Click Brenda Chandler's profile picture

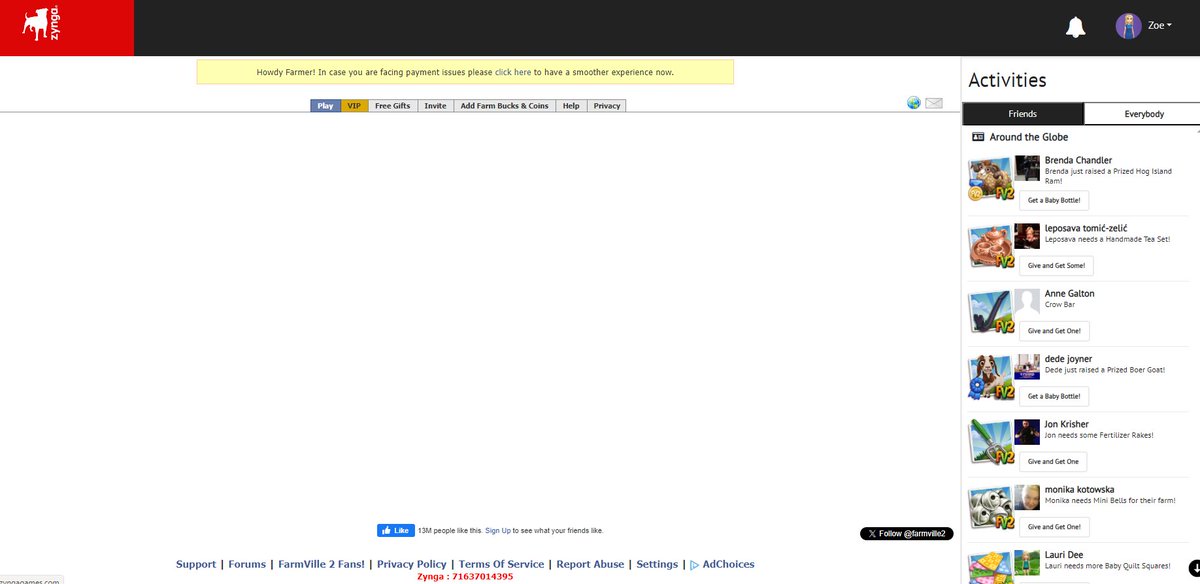(x=1027, y=168)
